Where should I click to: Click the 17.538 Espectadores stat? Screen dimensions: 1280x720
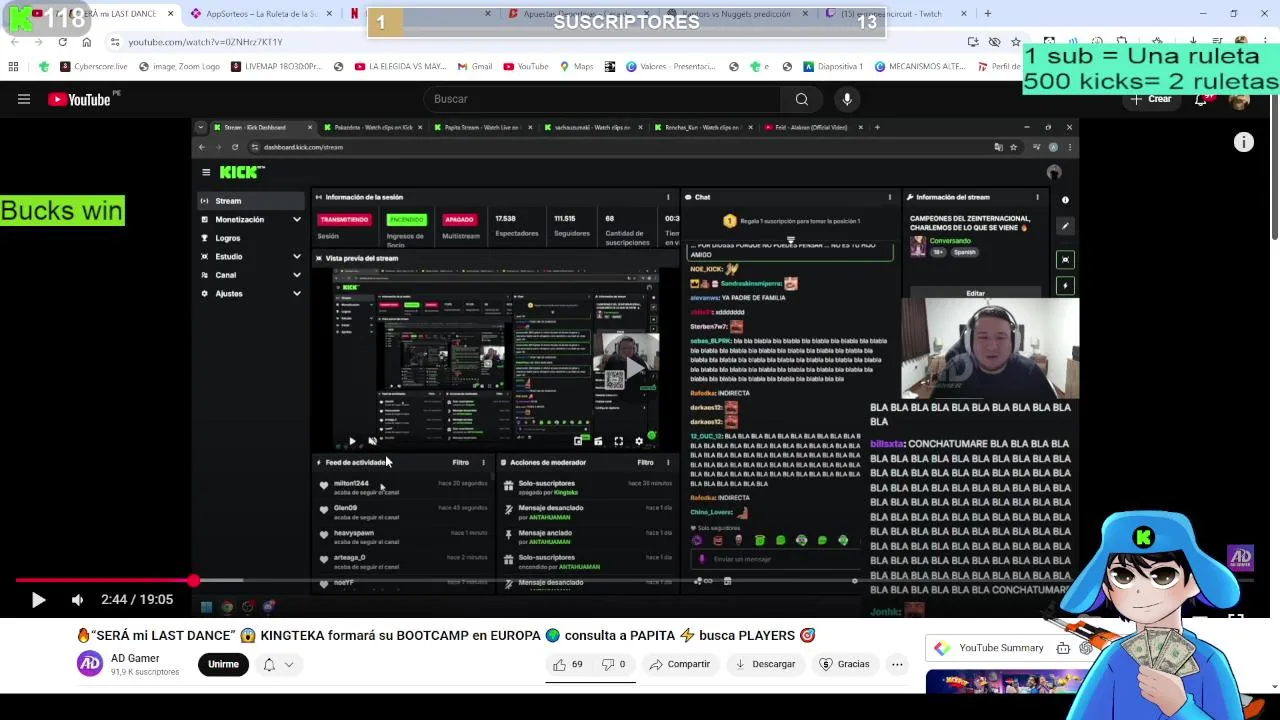click(x=517, y=225)
